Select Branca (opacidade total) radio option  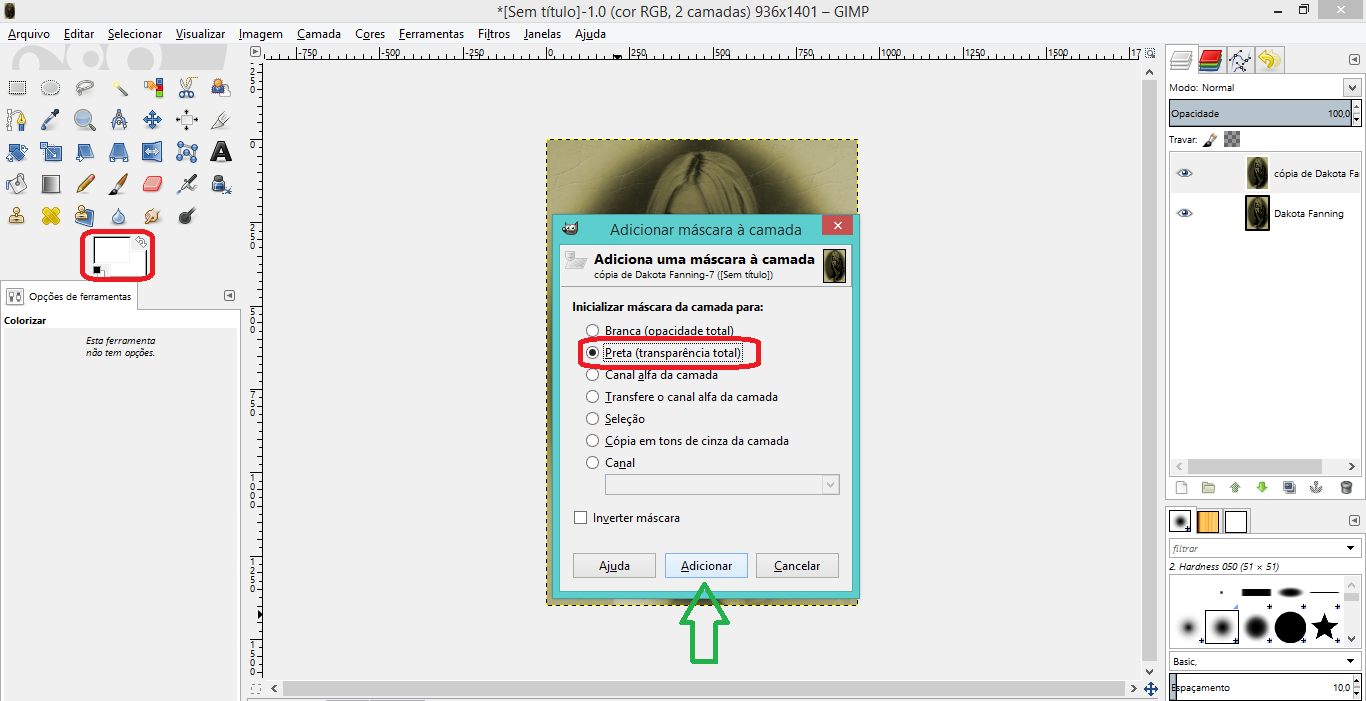[x=593, y=331]
